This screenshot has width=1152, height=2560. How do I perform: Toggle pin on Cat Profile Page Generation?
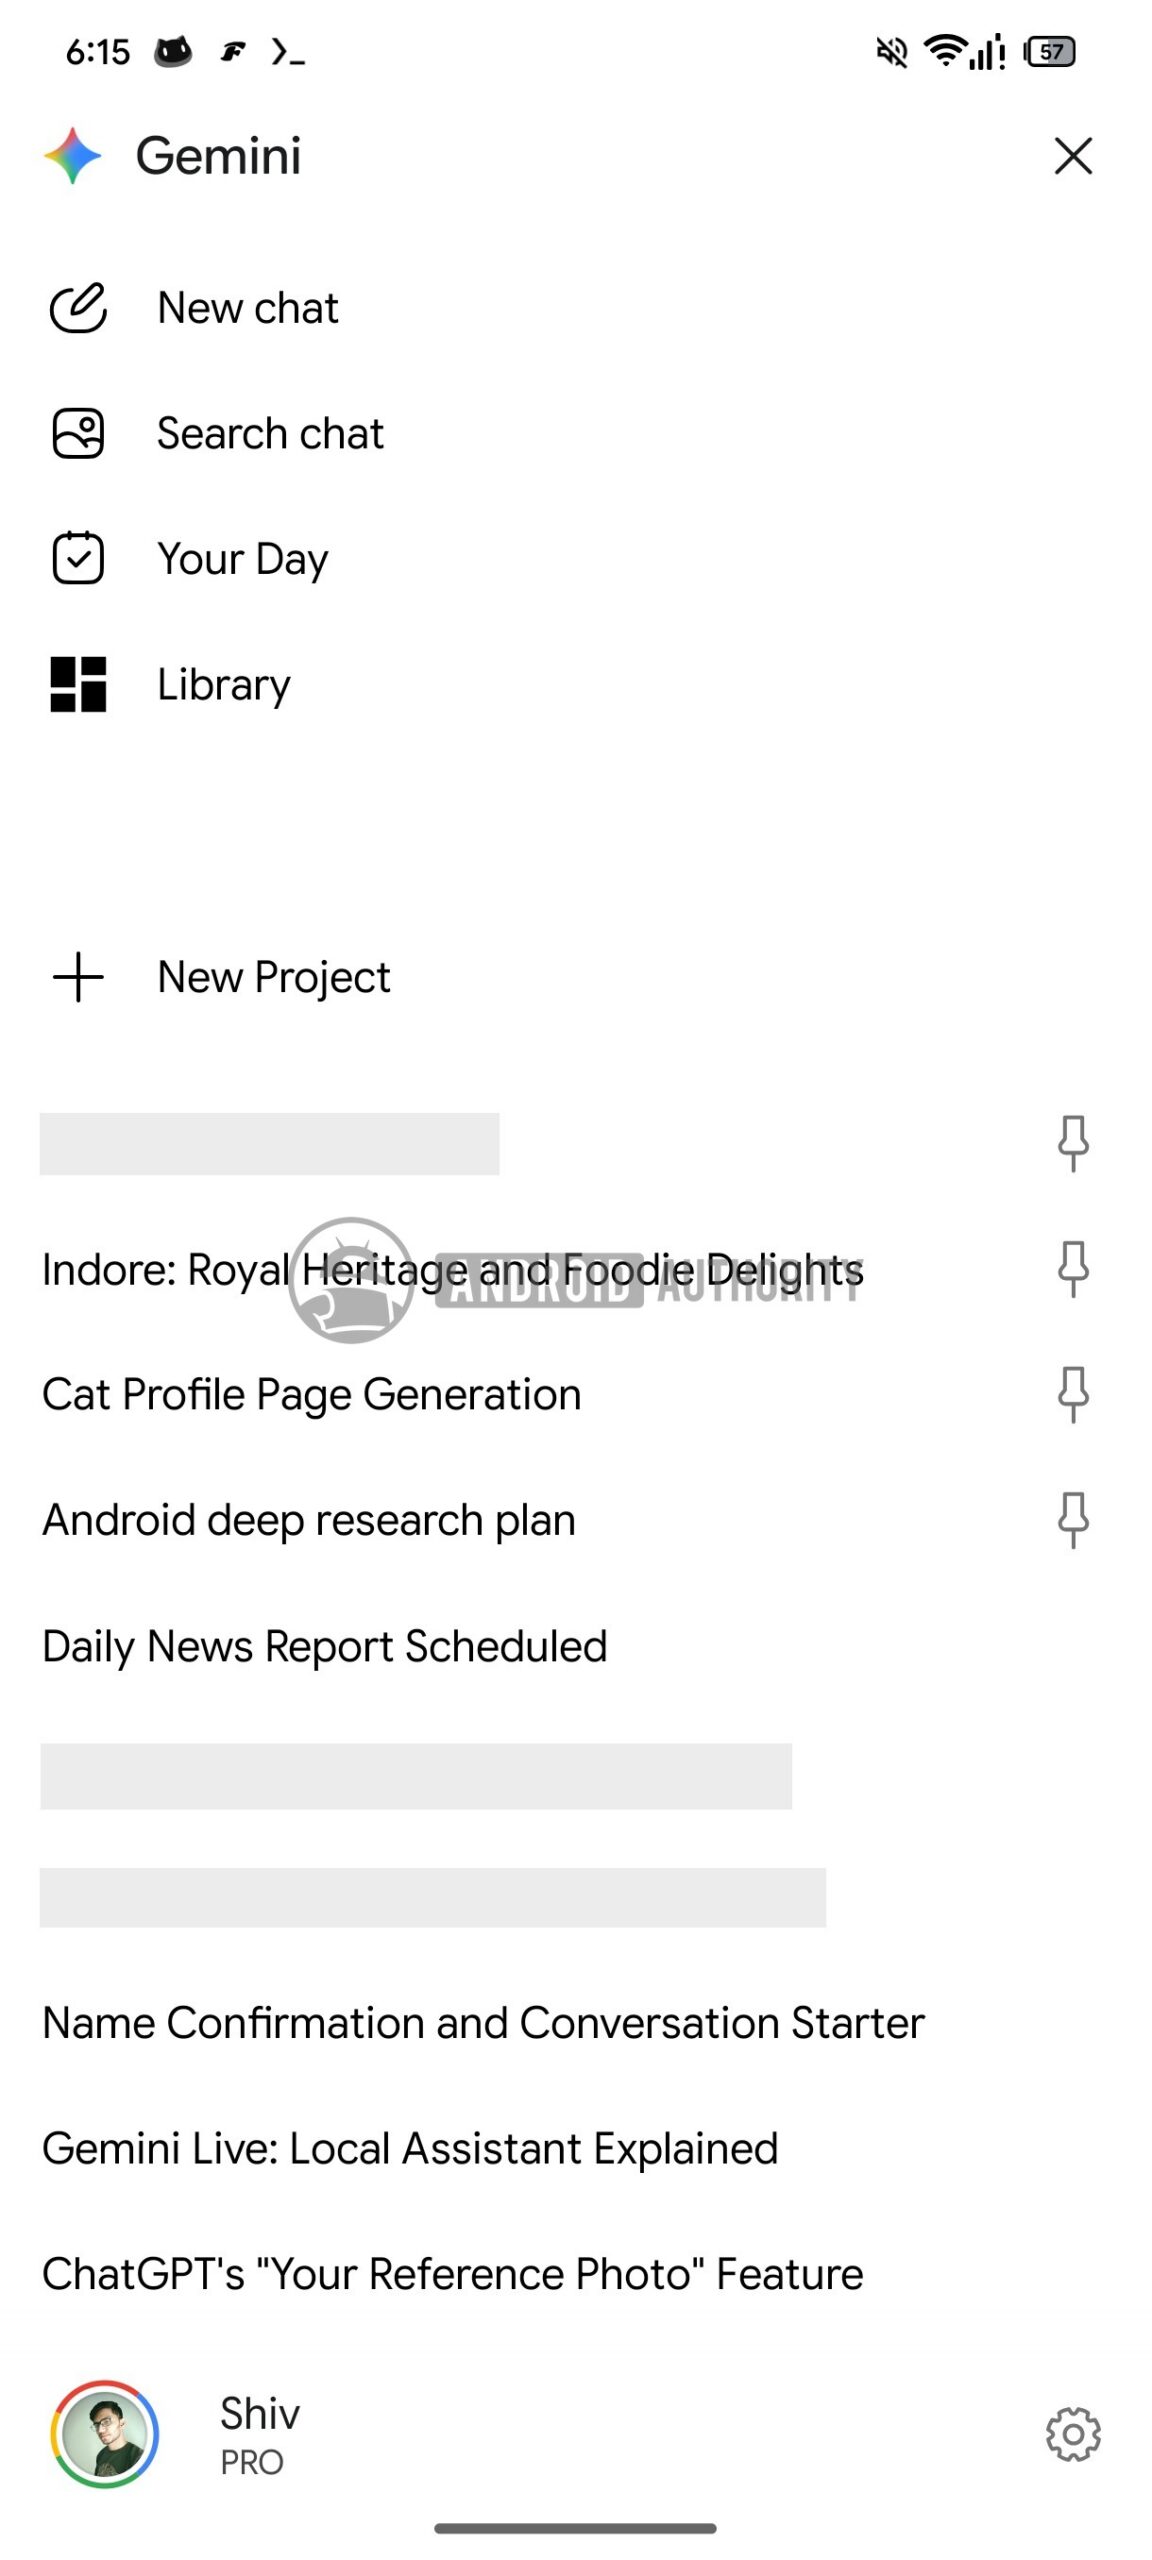click(x=1072, y=1395)
